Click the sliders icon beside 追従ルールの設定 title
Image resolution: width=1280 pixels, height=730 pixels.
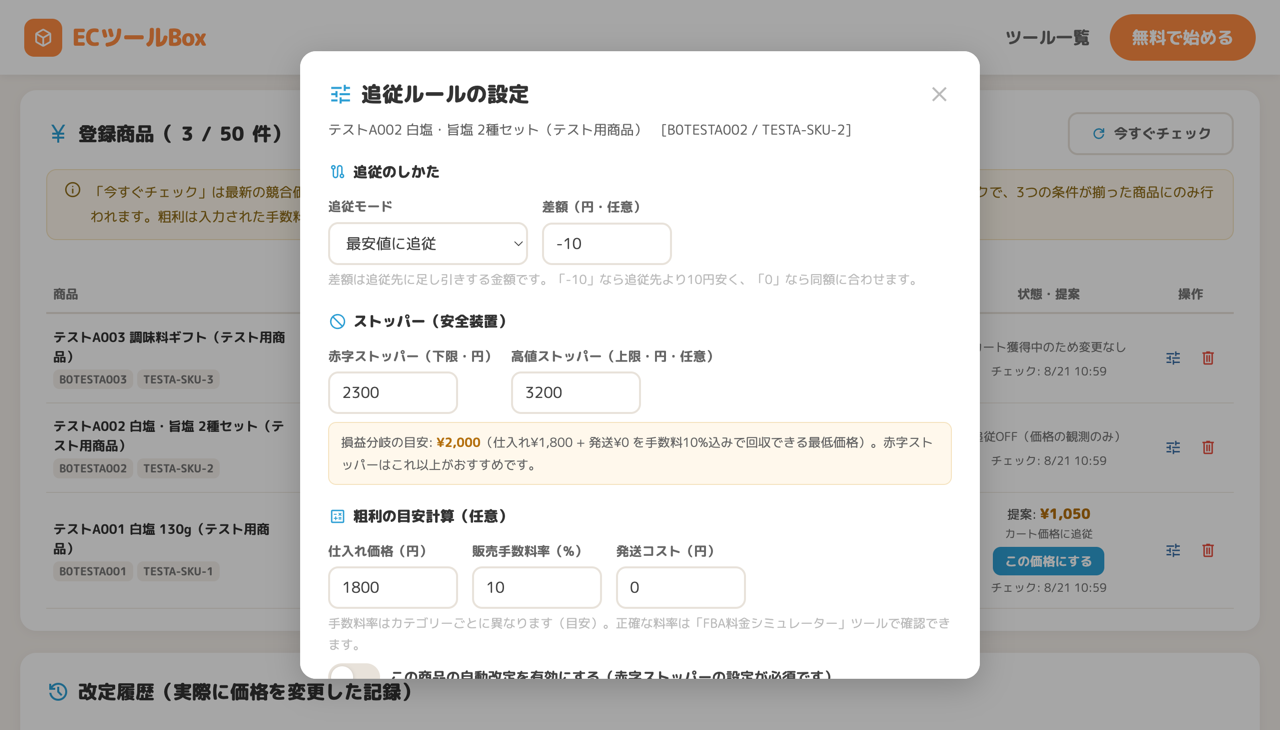(341, 94)
